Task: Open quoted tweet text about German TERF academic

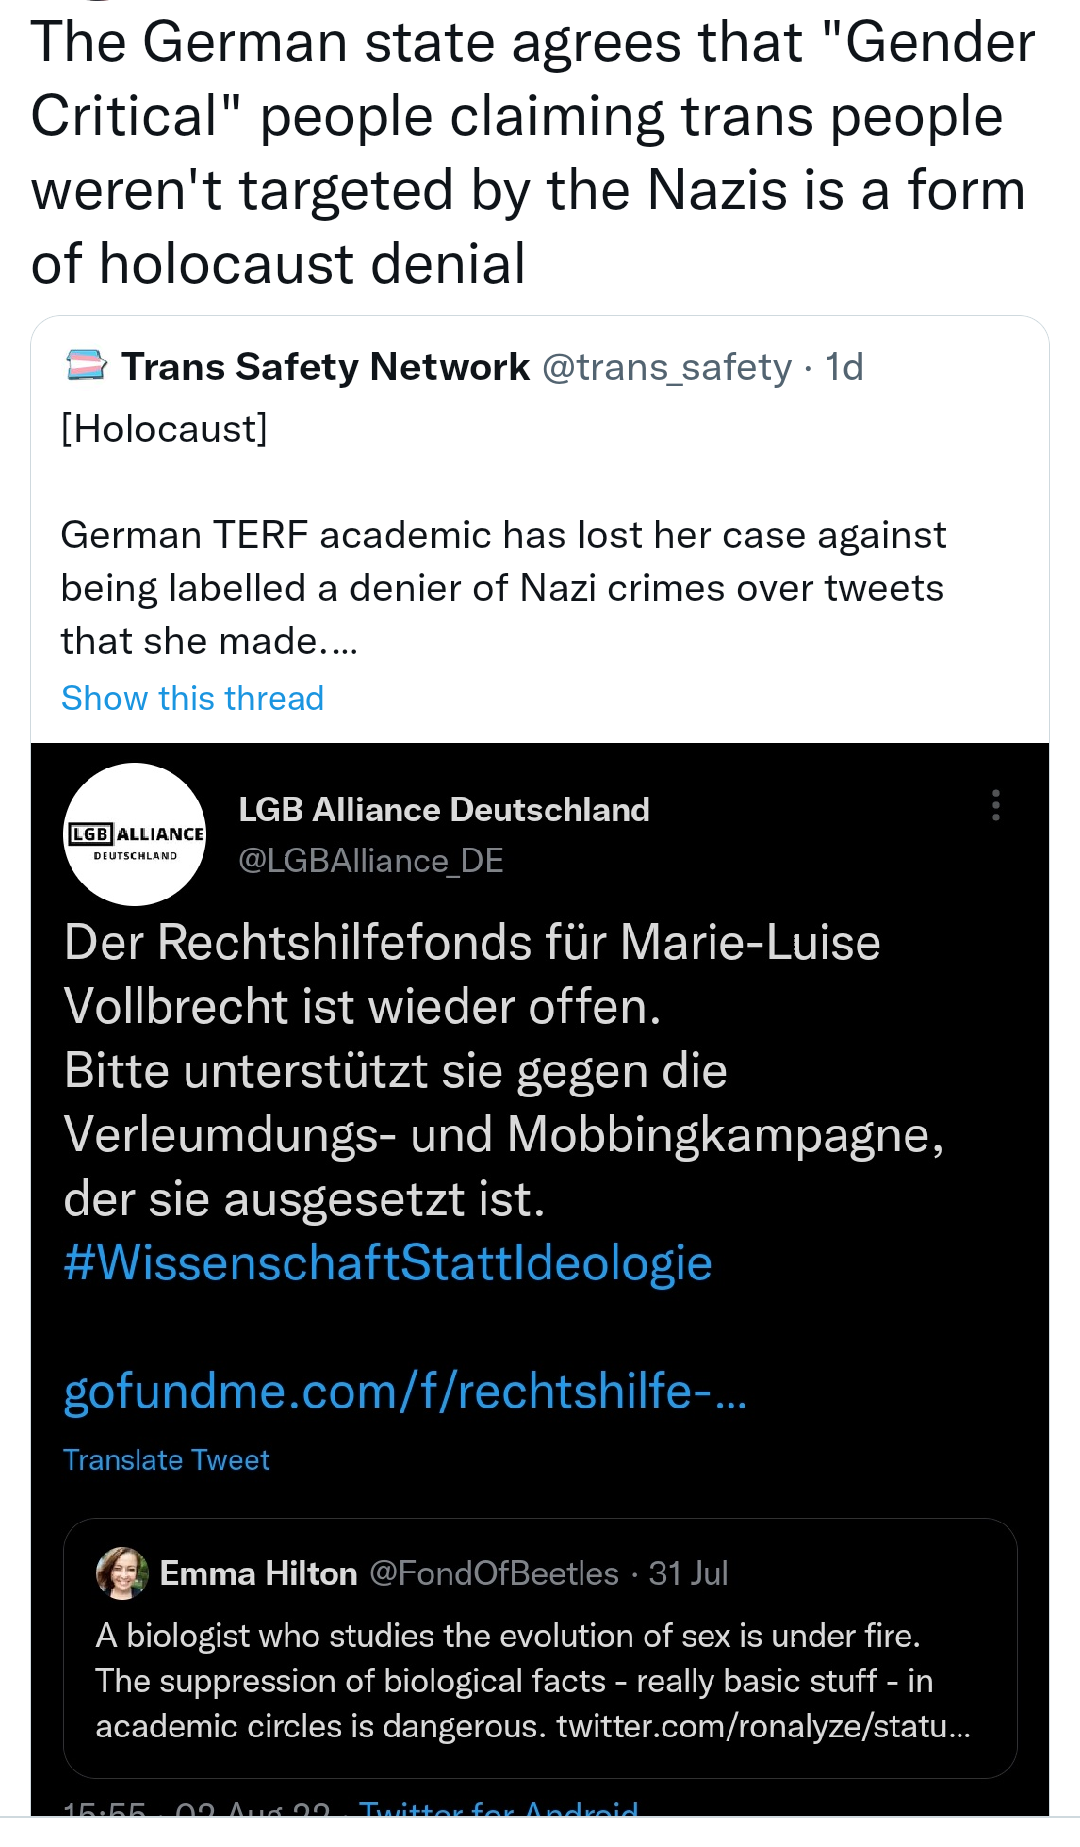Action: click(x=502, y=588)
